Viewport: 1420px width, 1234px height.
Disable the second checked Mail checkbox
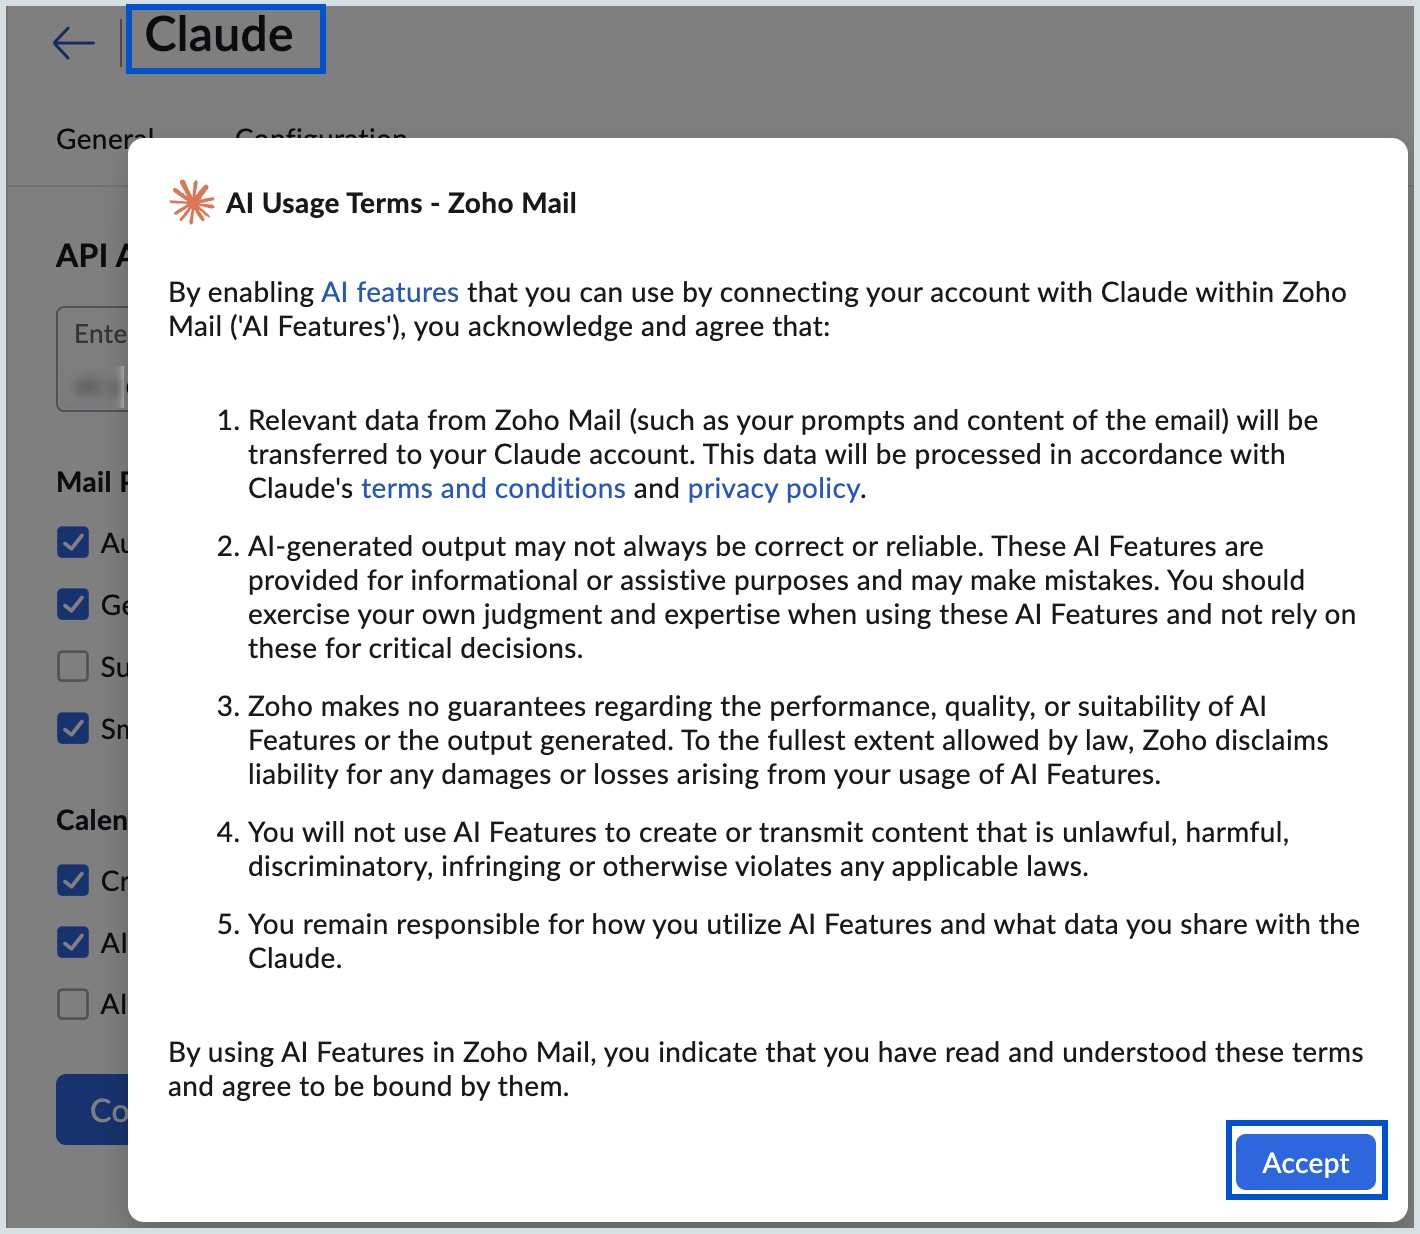point(72,605)
